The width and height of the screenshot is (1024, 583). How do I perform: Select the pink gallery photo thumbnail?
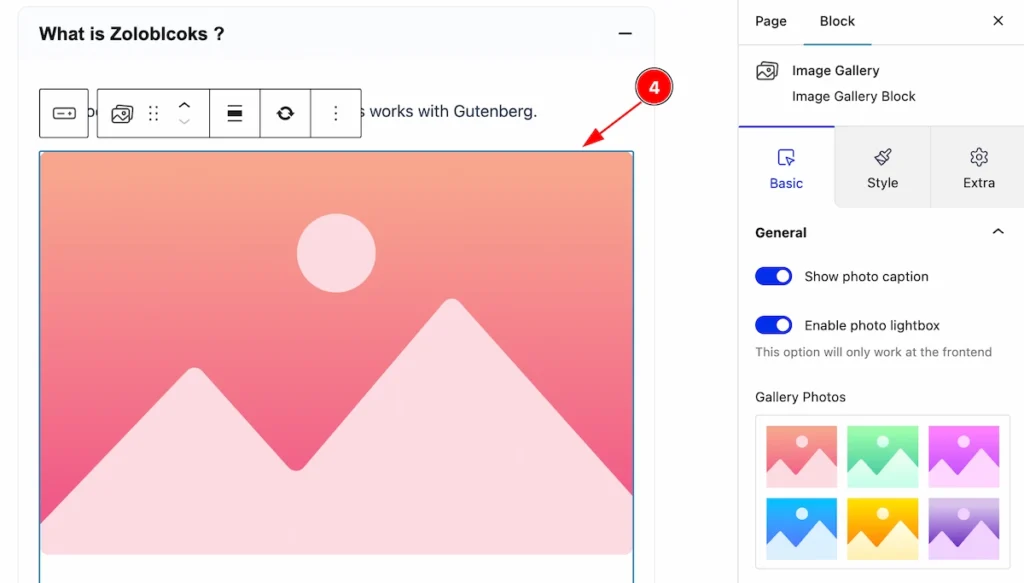(801, 456)
